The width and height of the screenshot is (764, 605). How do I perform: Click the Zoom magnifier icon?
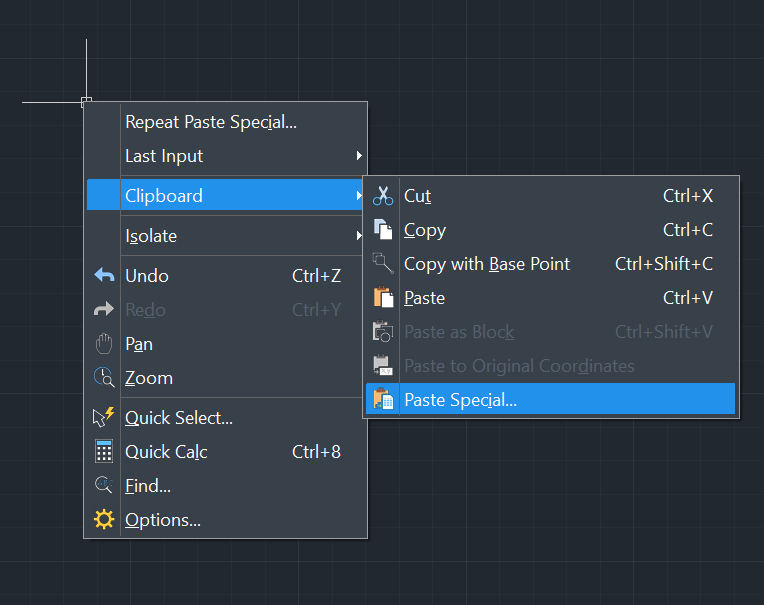click(x=104, y=378)
